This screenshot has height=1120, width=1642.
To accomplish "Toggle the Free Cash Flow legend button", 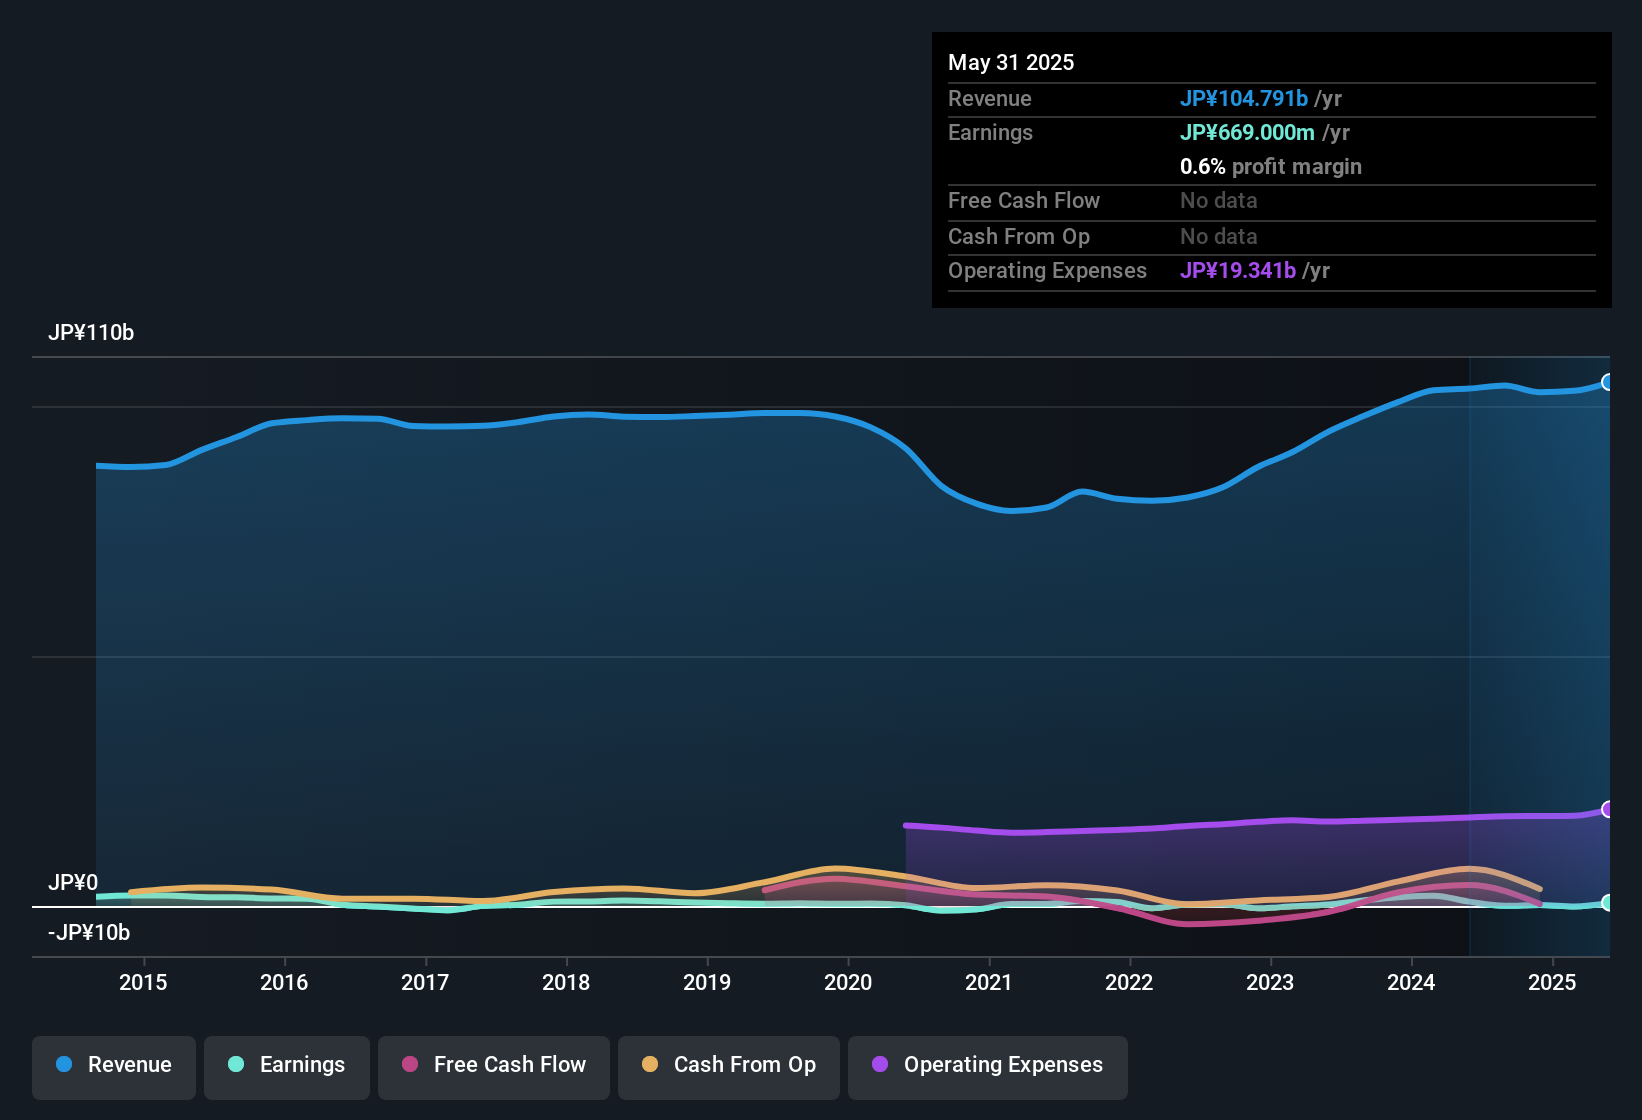I will [494, 1067].
